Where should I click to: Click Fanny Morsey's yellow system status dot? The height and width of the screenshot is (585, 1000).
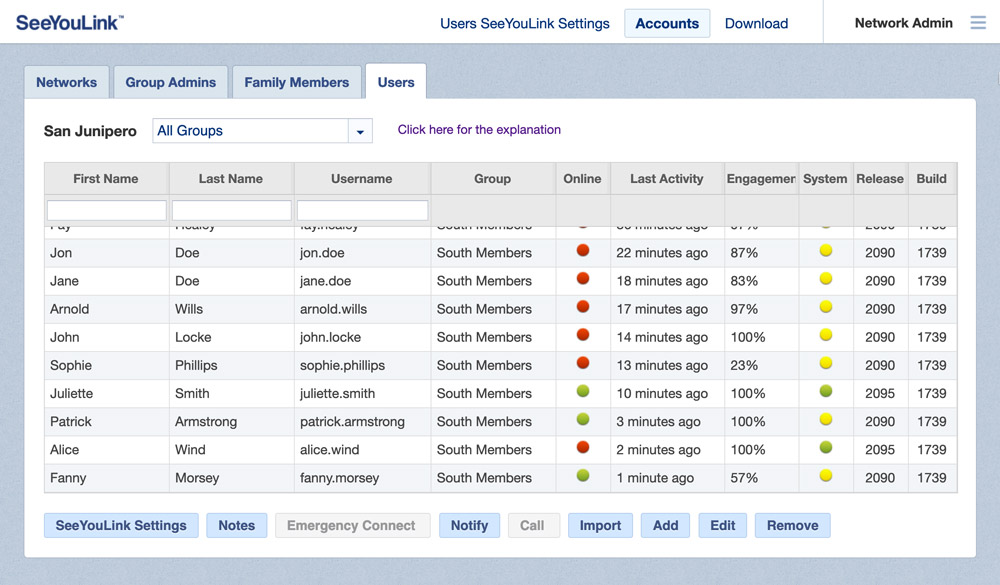[826, 475]
